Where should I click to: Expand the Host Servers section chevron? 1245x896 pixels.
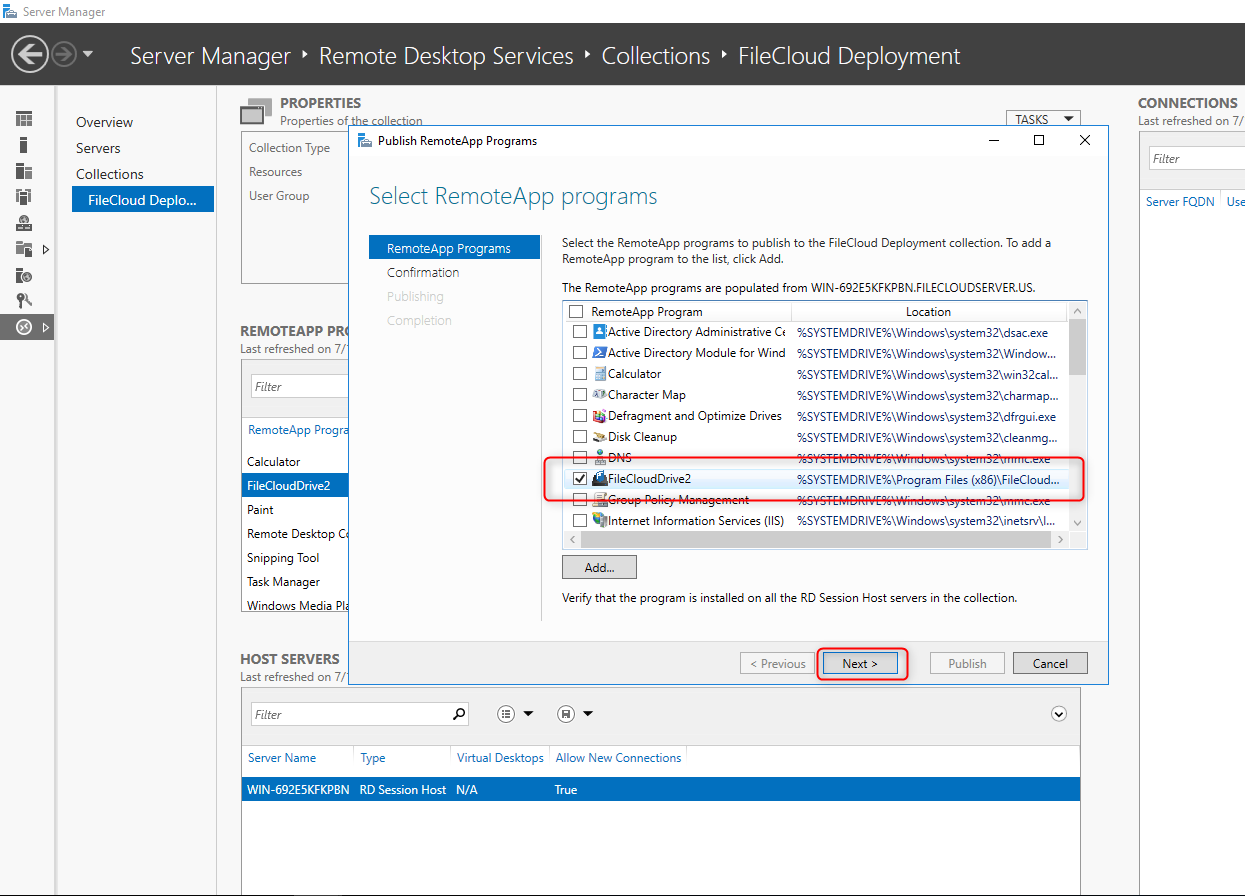point(1059,714)
